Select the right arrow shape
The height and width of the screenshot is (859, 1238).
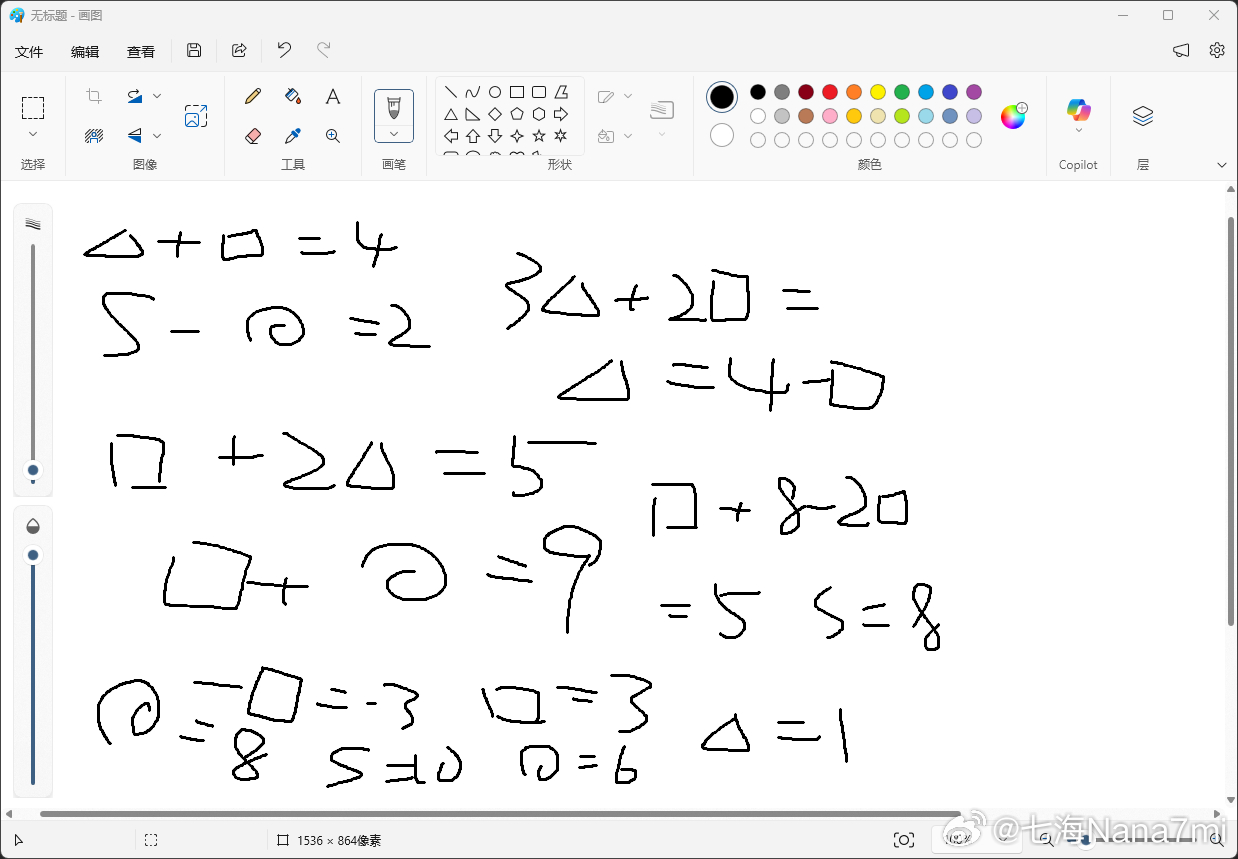click(x=561, y=114)
